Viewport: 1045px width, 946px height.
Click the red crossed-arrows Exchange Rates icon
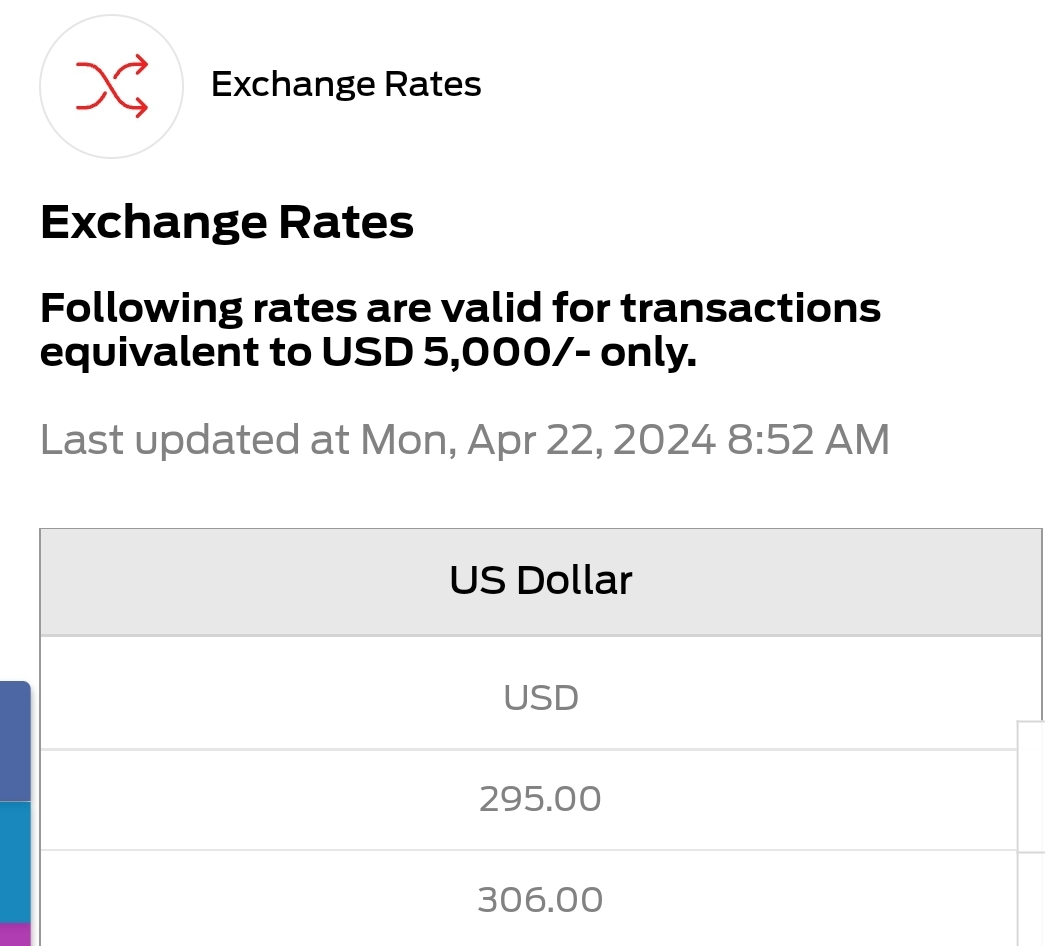111,87
